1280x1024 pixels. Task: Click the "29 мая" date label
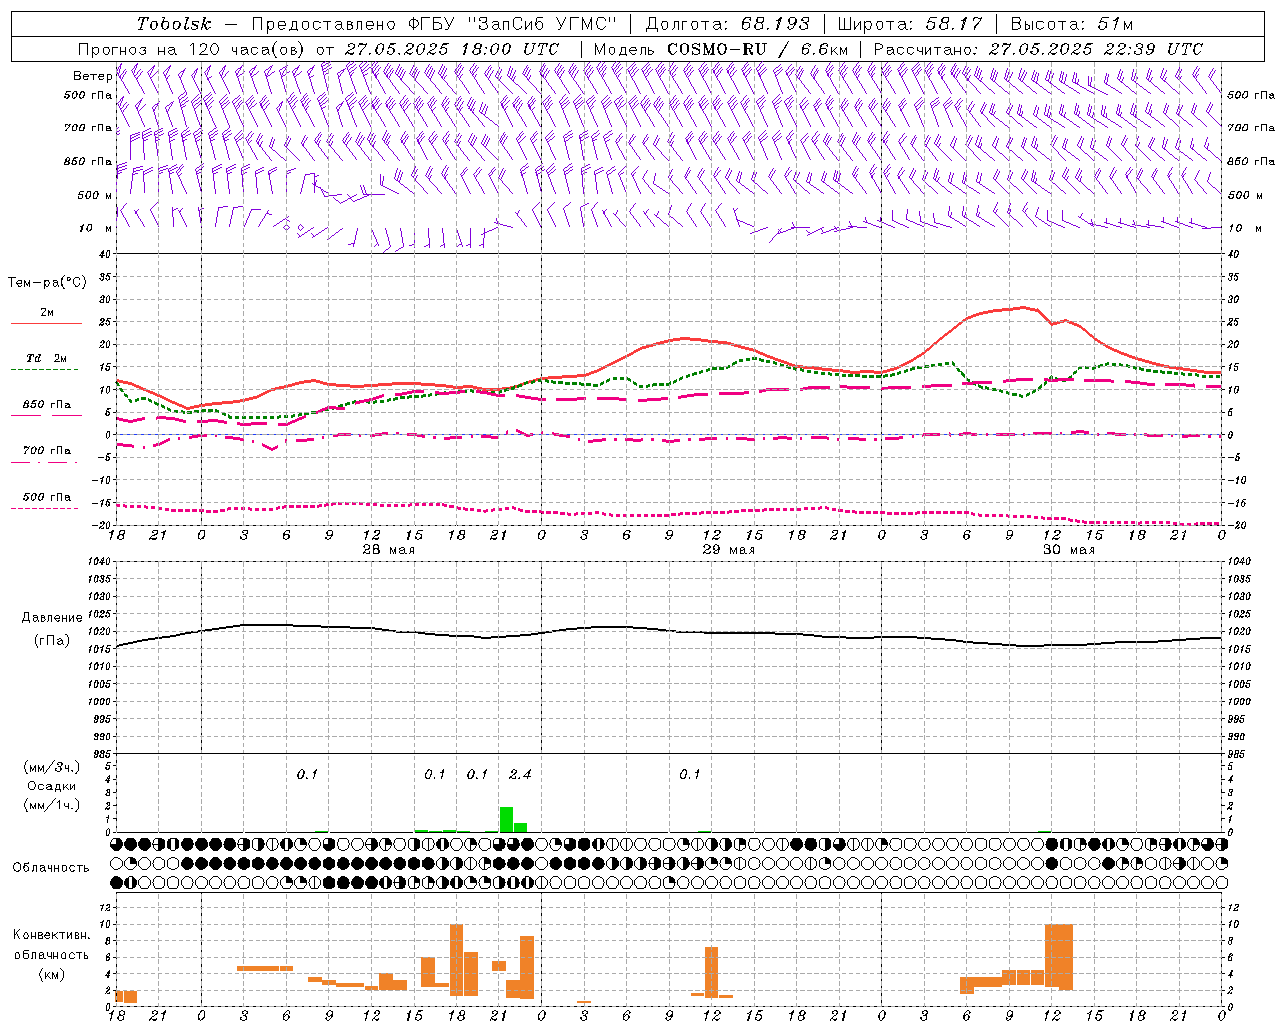(x=729, y=550)
